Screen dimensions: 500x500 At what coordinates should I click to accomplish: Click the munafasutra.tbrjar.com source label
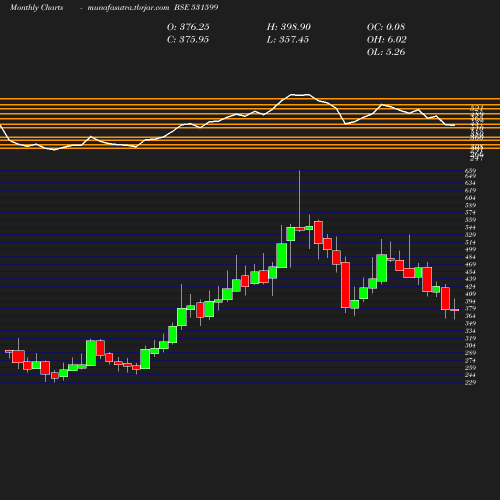(x=128, y=7)
